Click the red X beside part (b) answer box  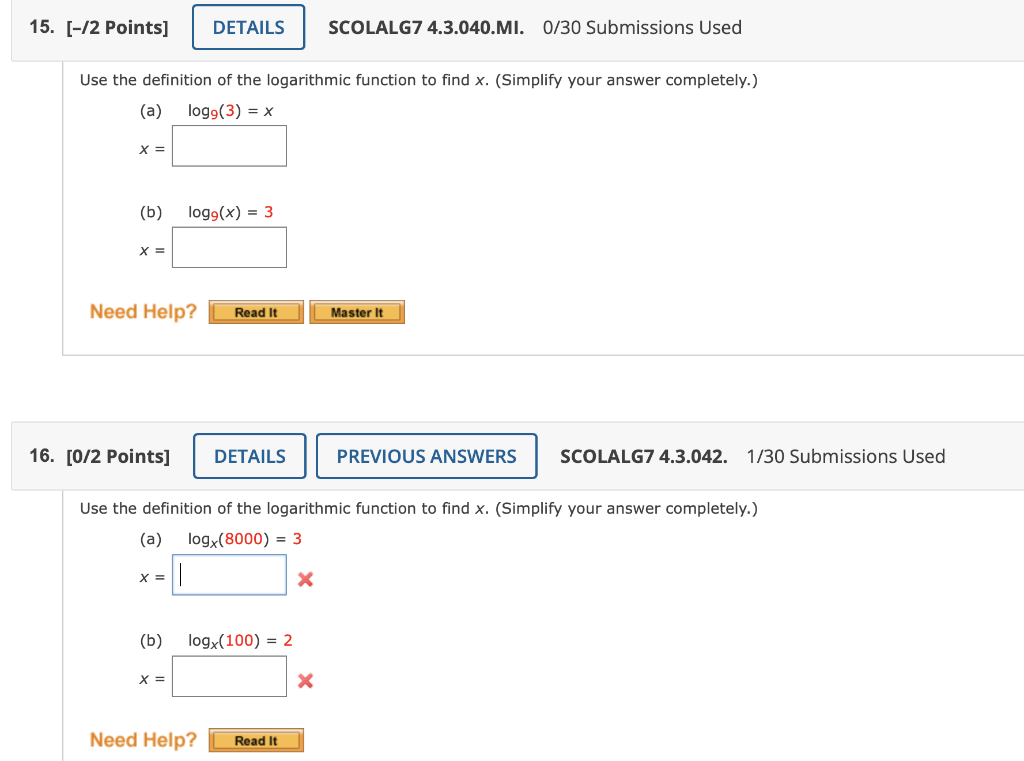point(305,680)
